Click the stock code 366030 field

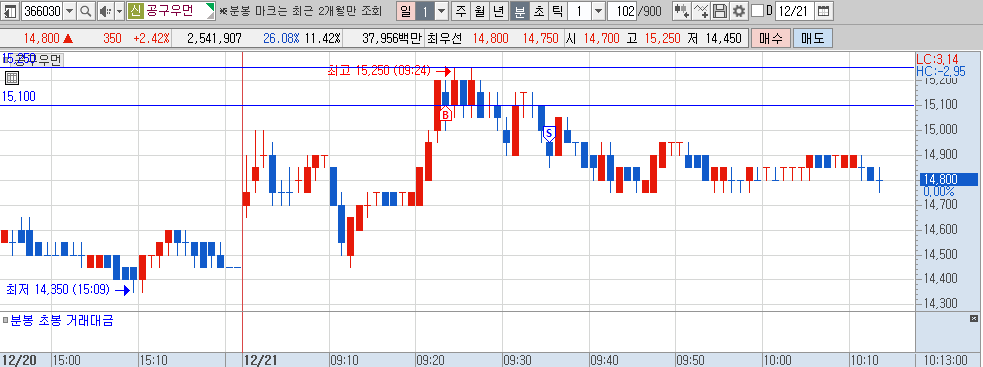42,11
